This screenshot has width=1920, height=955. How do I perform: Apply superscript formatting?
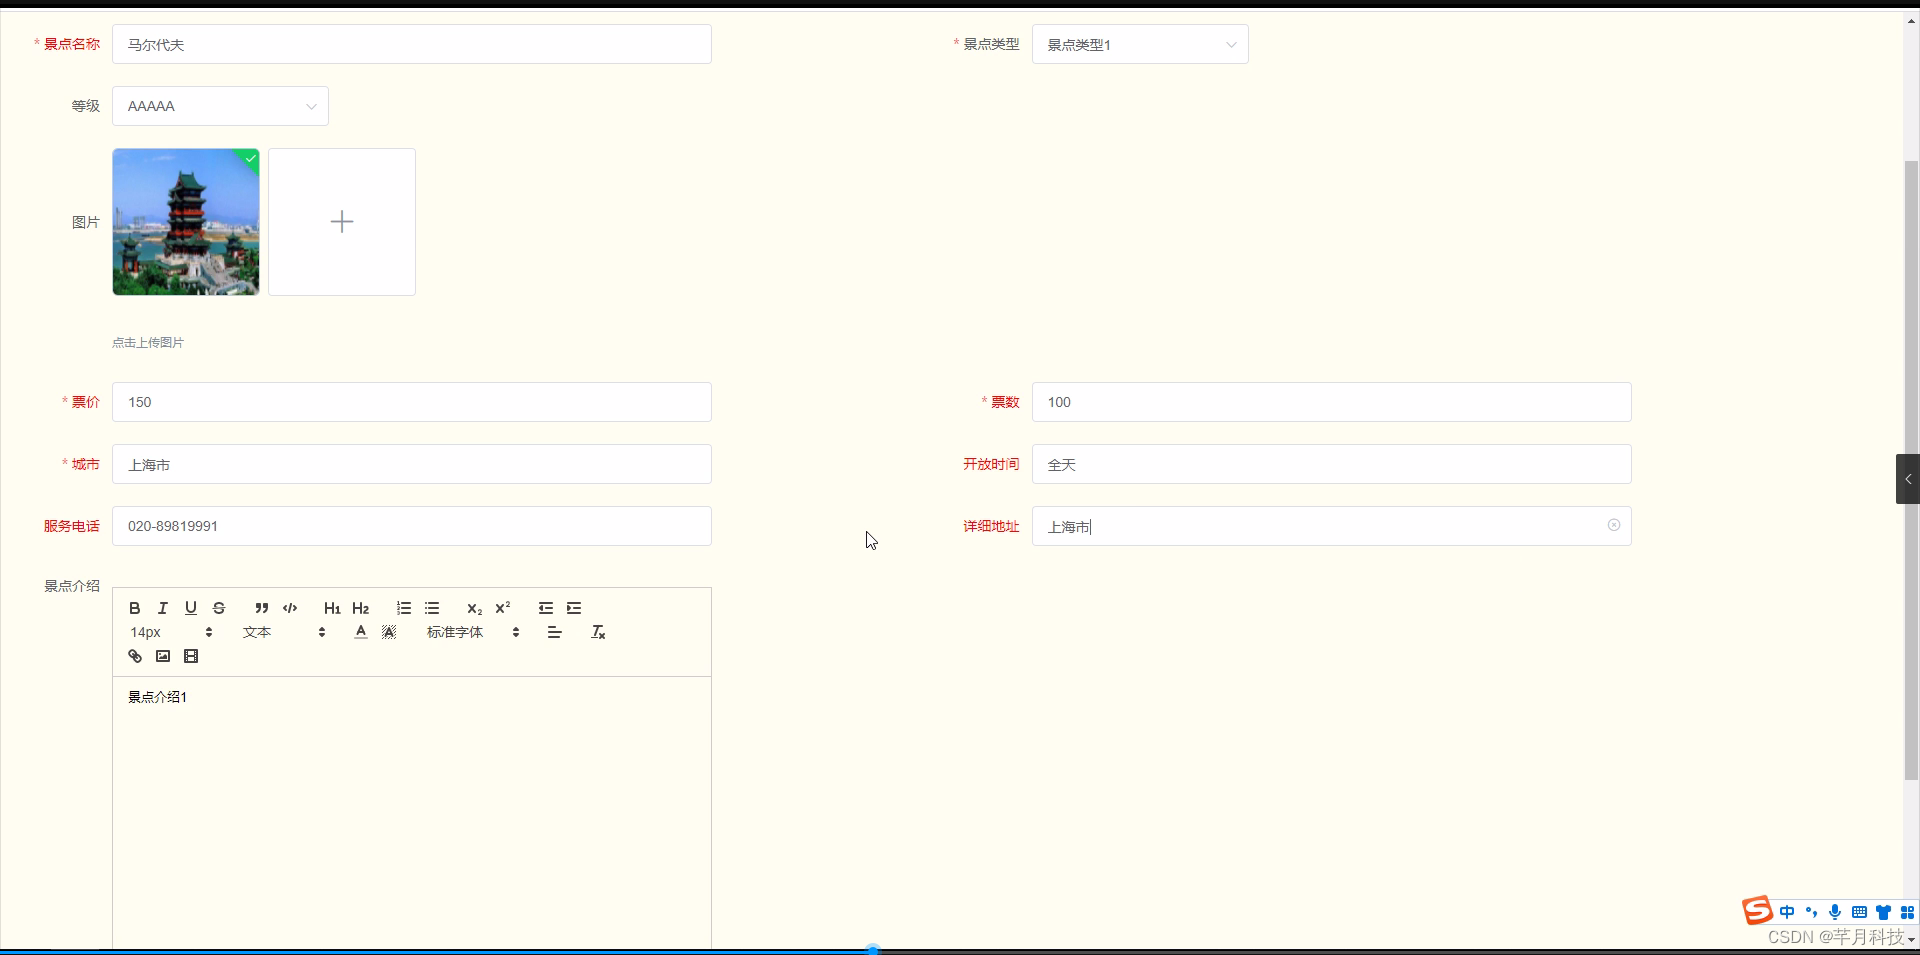point(503,608)
